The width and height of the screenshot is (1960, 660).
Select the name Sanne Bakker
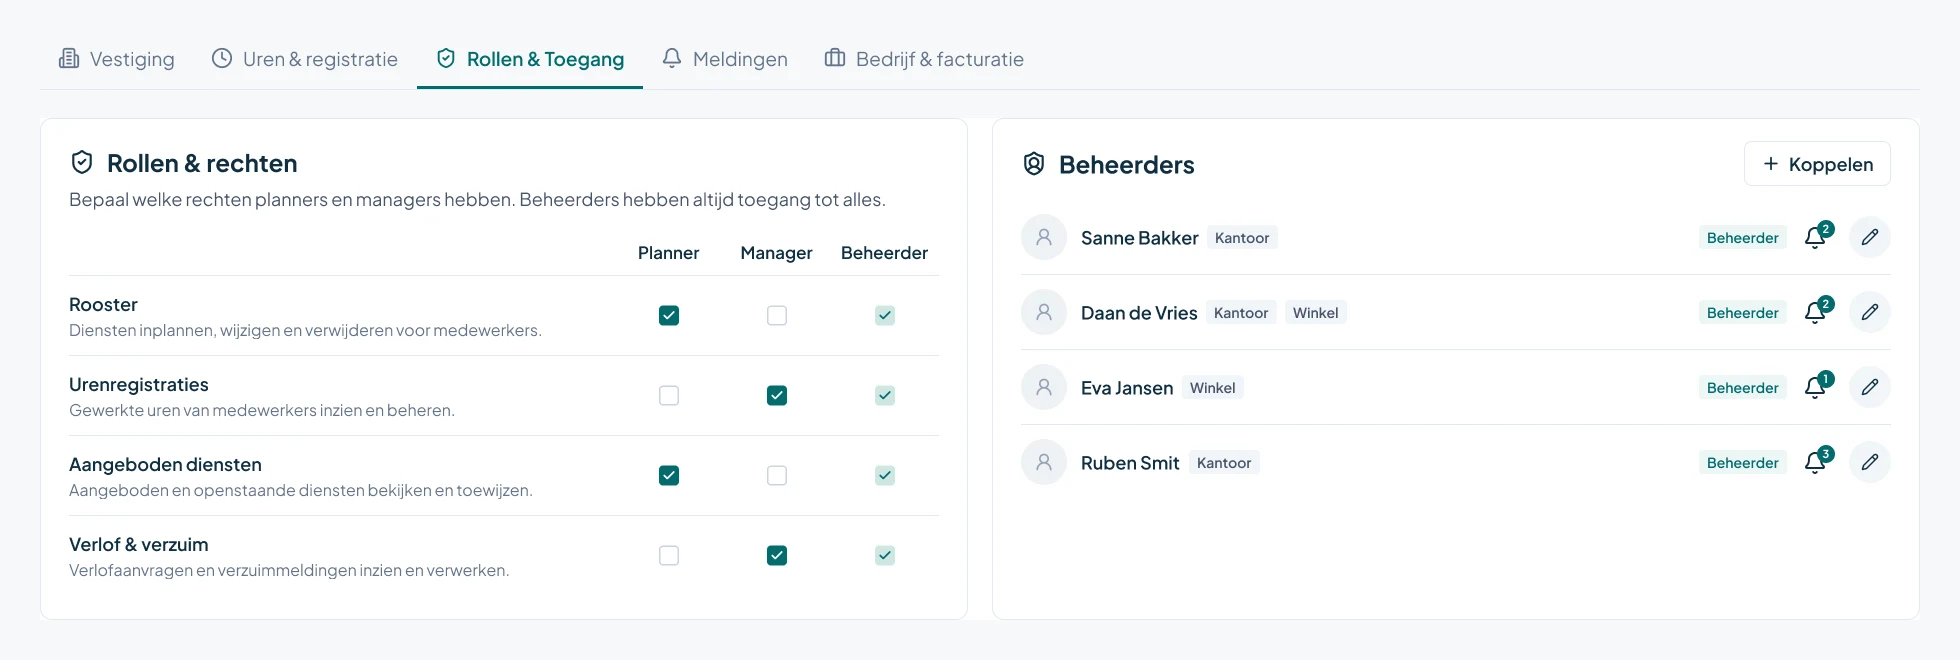pos(1140,238)
